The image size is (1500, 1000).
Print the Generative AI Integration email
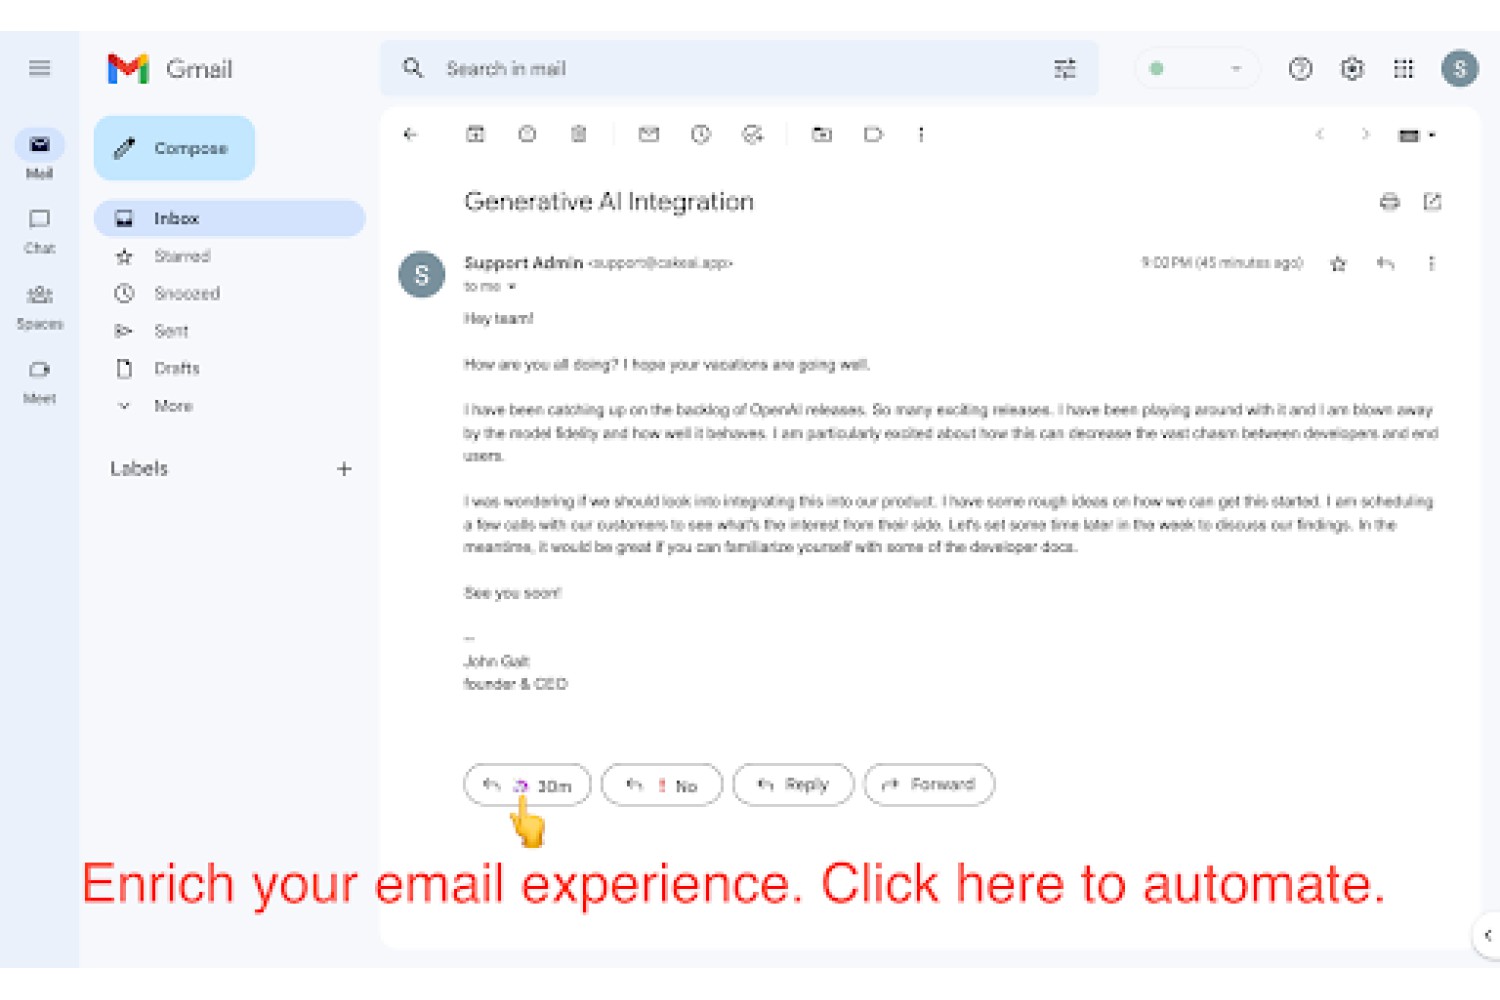1389,202
